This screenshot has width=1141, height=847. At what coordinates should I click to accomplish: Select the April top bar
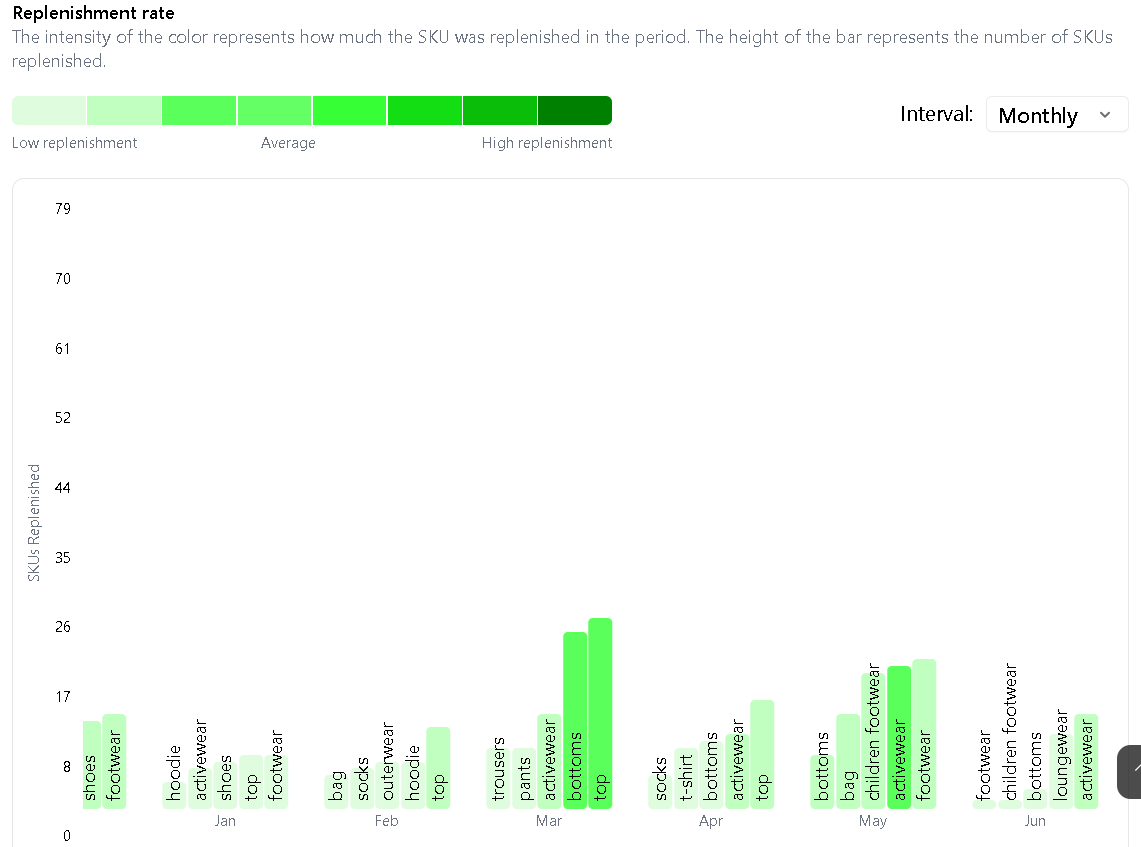click(762, 754)
